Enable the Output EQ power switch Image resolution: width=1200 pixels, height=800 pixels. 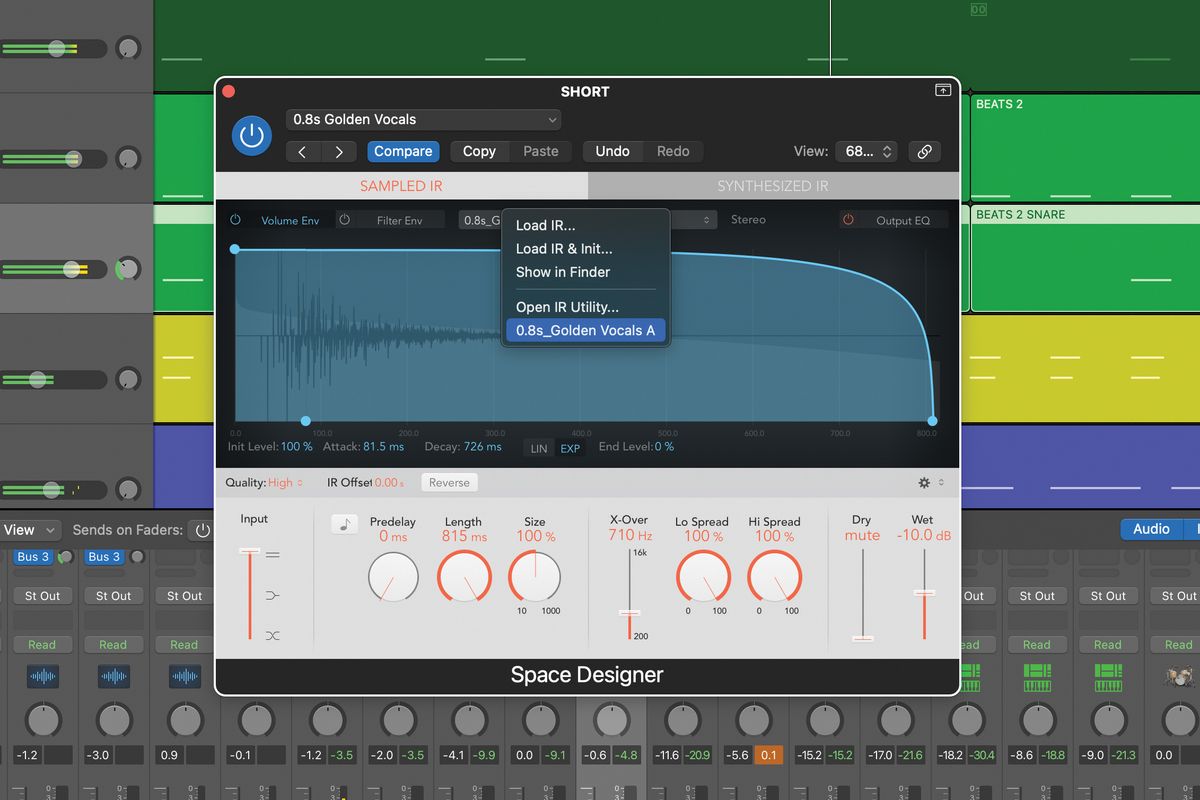click(x=848, y=220)
